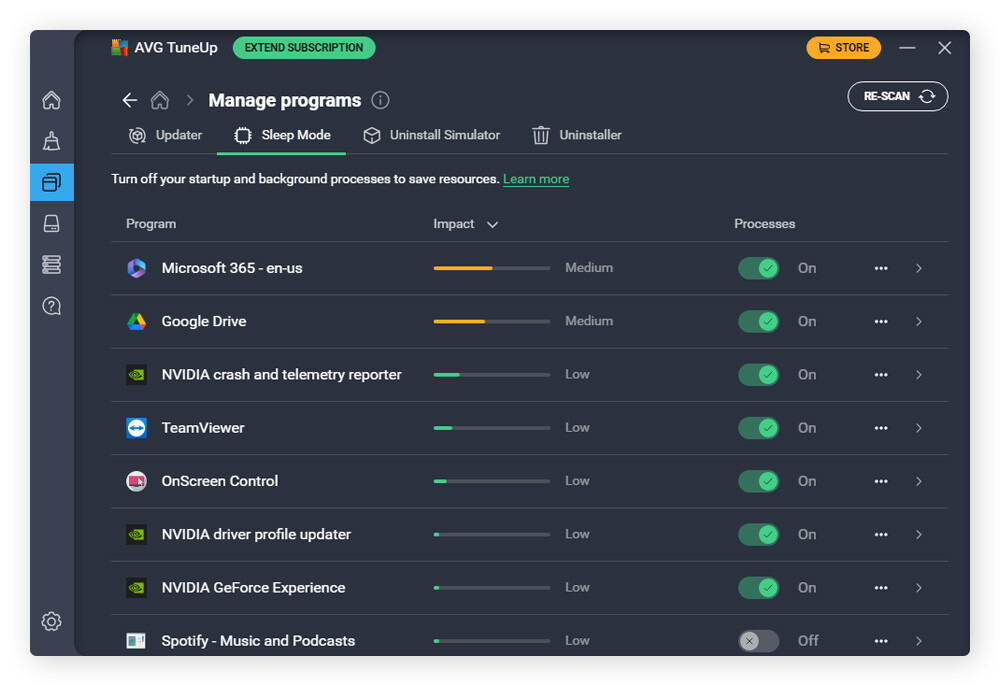This screenshot has width=1000, height=686.
Task: Switch to the Uninstaller tab
Action: 577,135
